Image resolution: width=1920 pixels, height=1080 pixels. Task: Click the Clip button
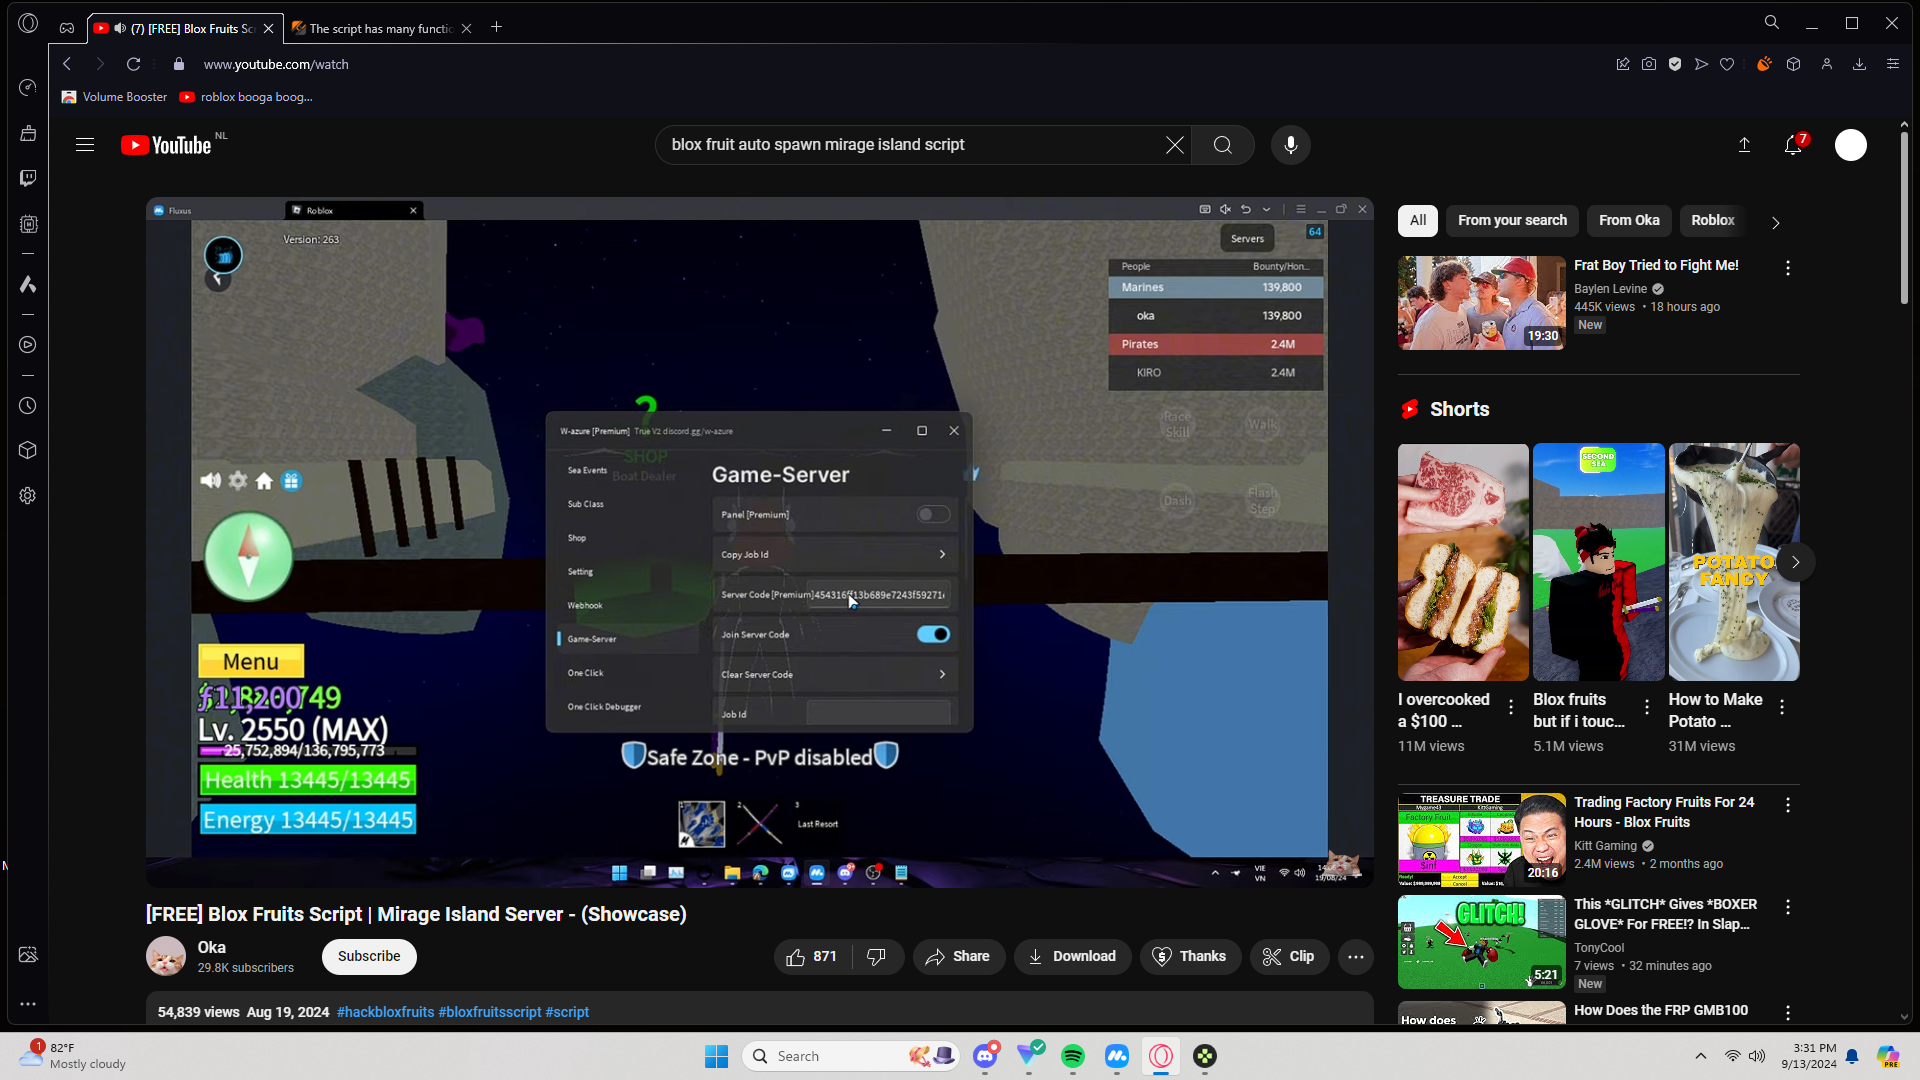click(1289, 957)
